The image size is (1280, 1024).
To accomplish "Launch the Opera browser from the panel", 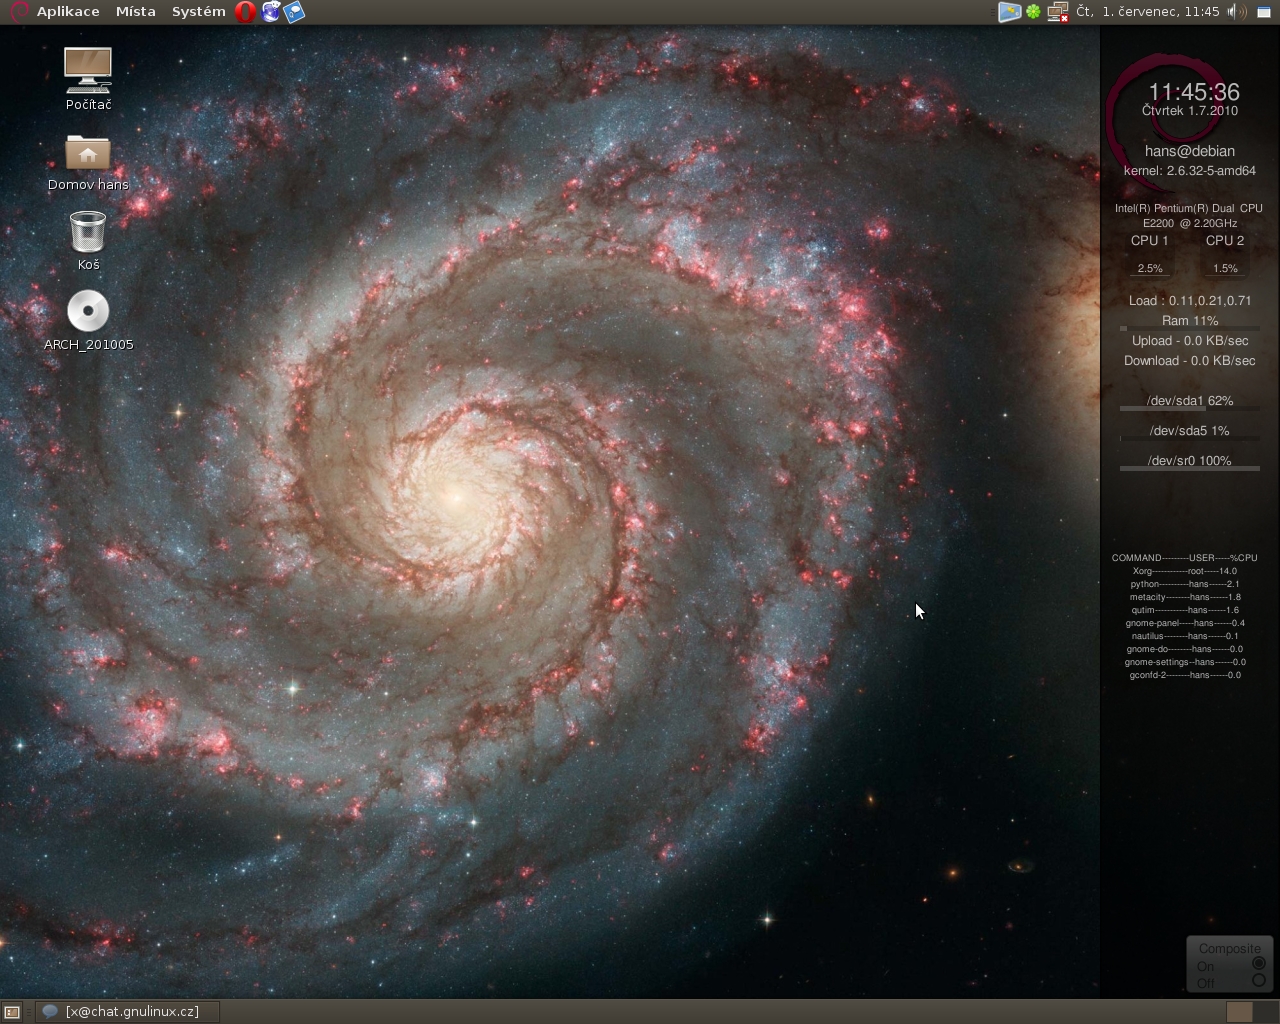I will 245,12.
